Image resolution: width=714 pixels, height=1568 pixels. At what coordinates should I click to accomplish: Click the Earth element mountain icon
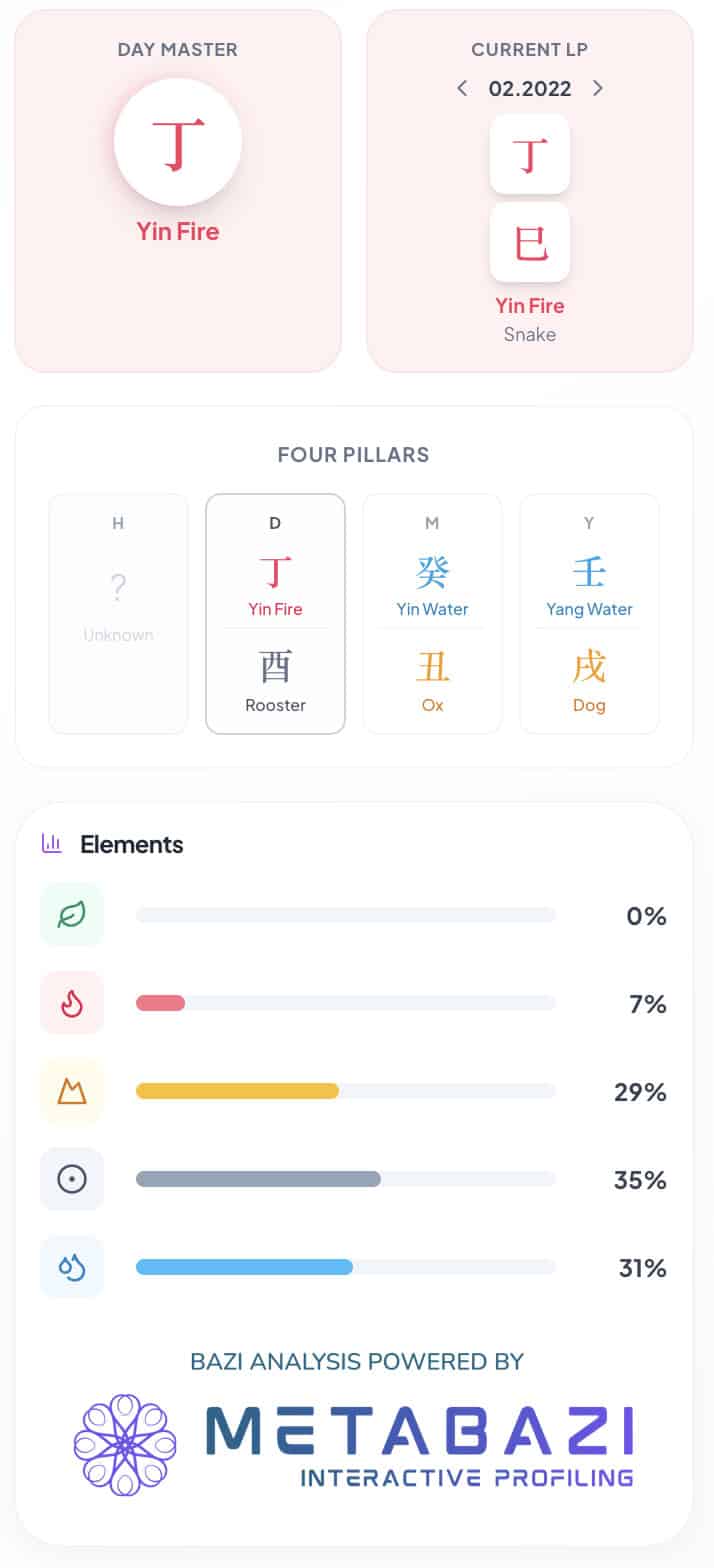pyautogui.click(x=72, y=1091)
